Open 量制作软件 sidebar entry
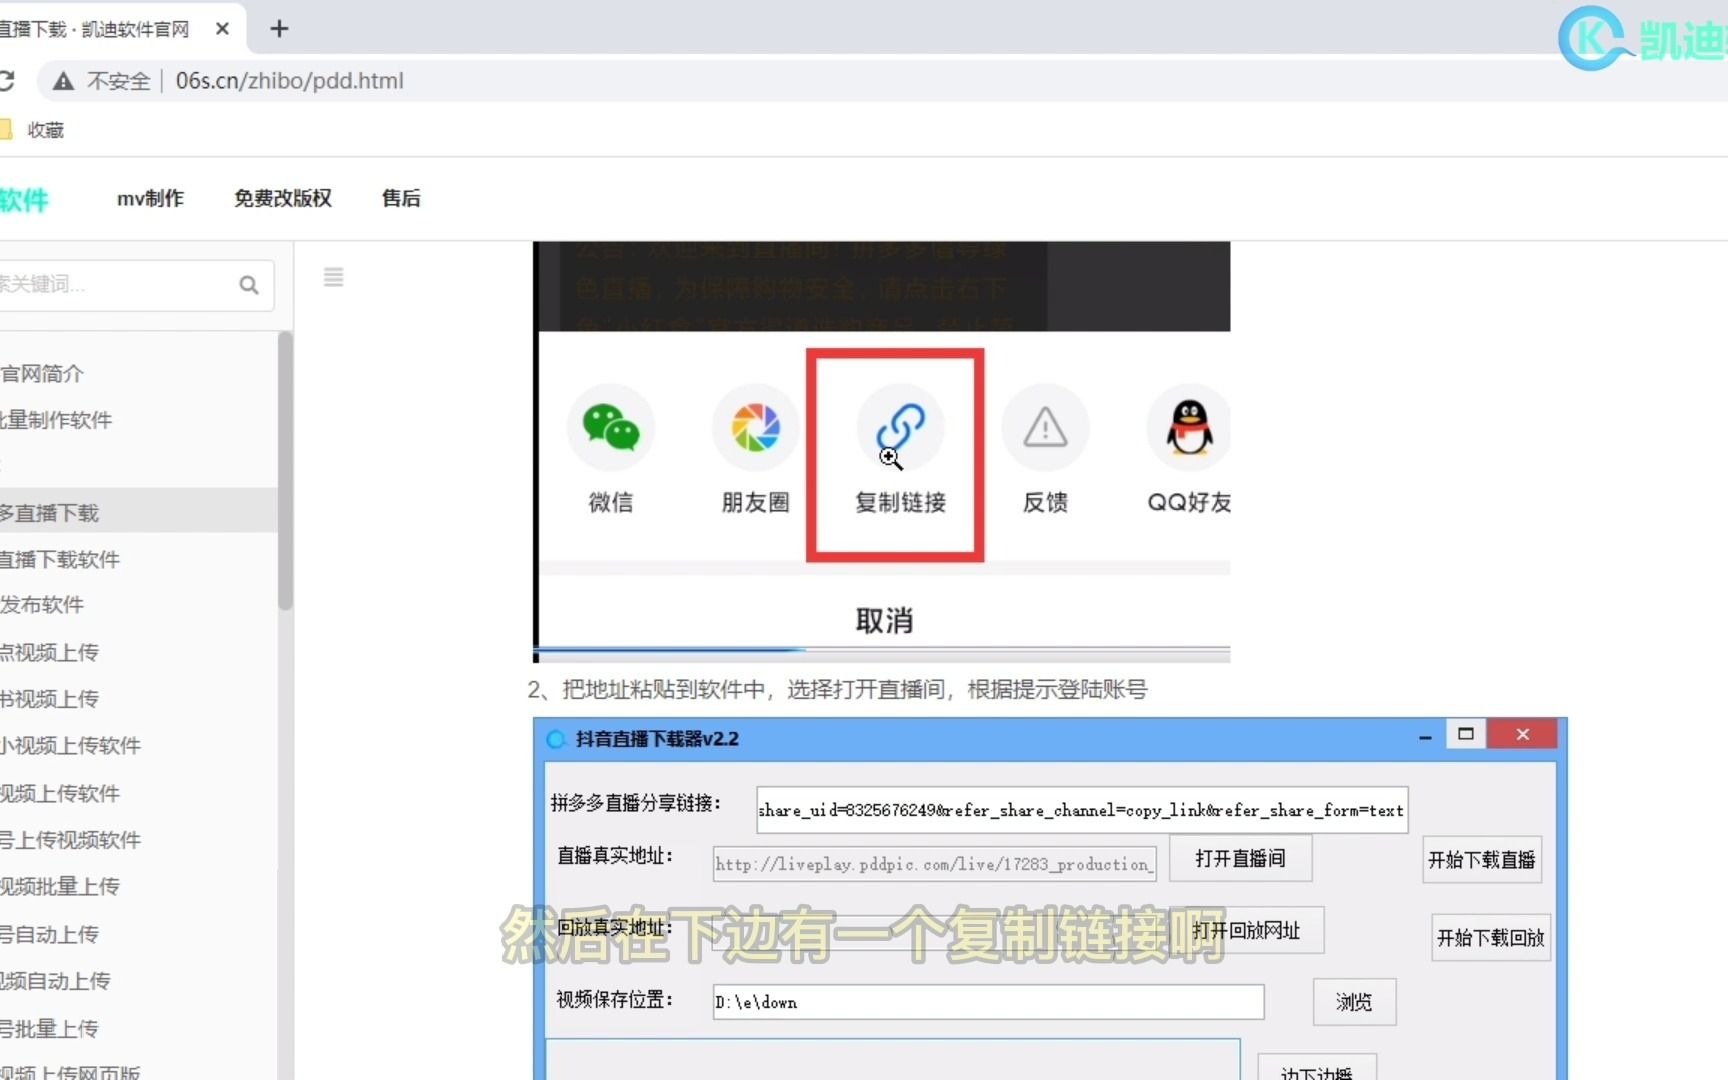This screenshot has height=1080, width=1728. click(x=56, y=420)
